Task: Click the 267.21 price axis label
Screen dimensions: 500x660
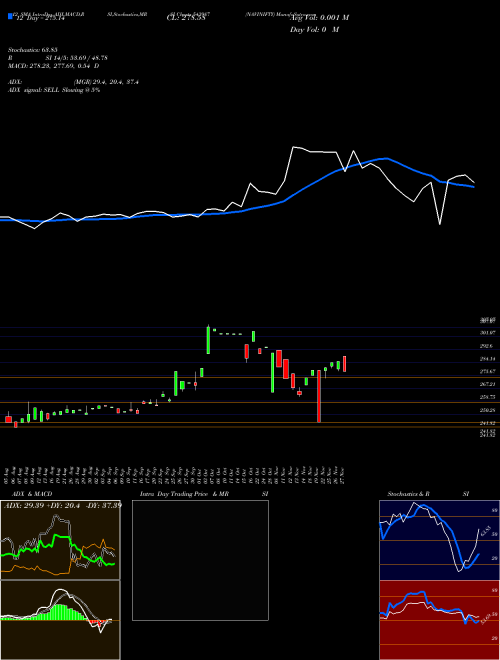Action: [488, 384]
